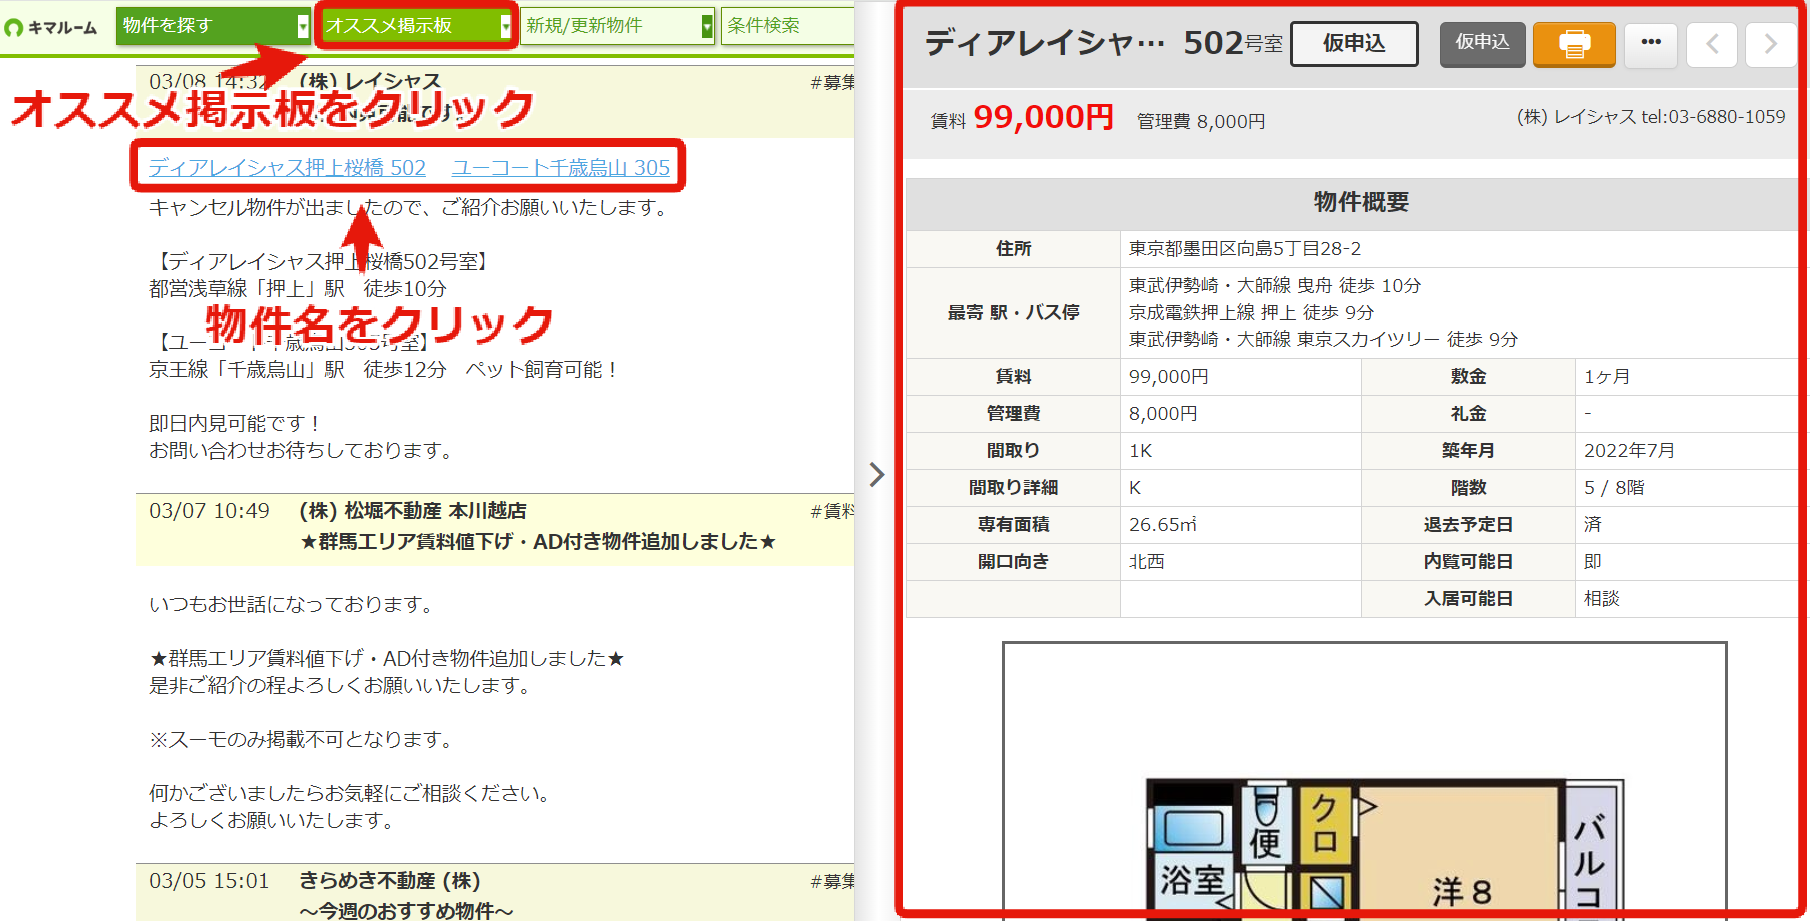The width and height of the screenshot is (1810, 921).
Task: Click the white 仮申込 button beside the title
Action: coord(1354,44)
